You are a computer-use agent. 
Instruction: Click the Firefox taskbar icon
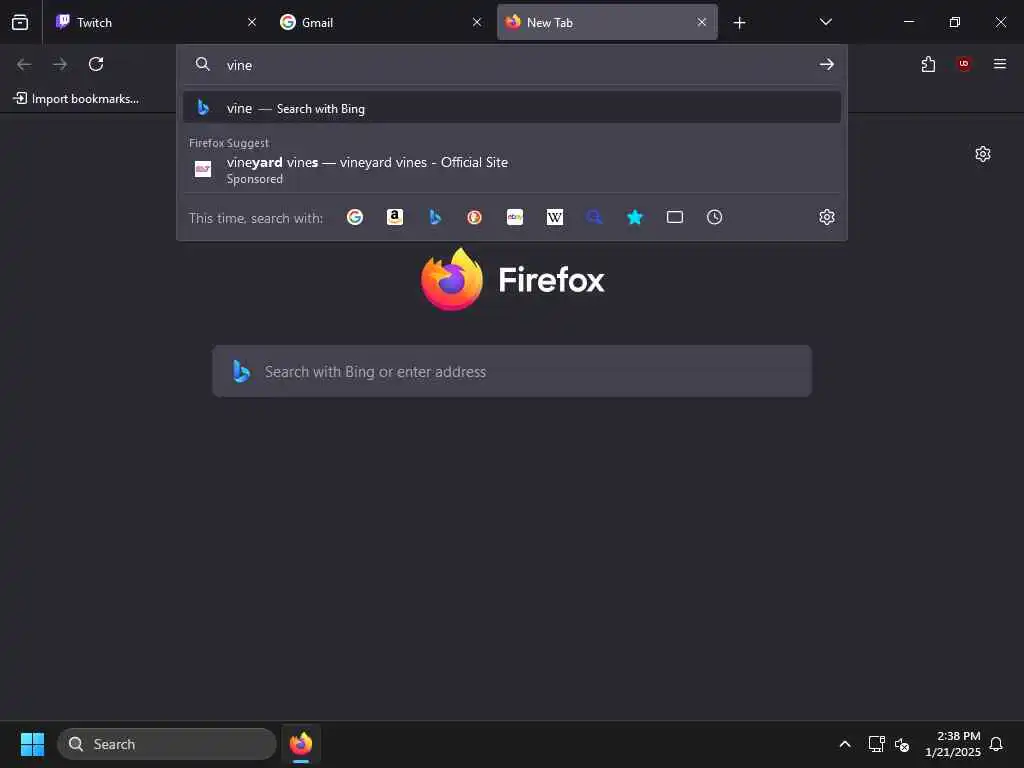pyautogui.click(x=301, y=744)
